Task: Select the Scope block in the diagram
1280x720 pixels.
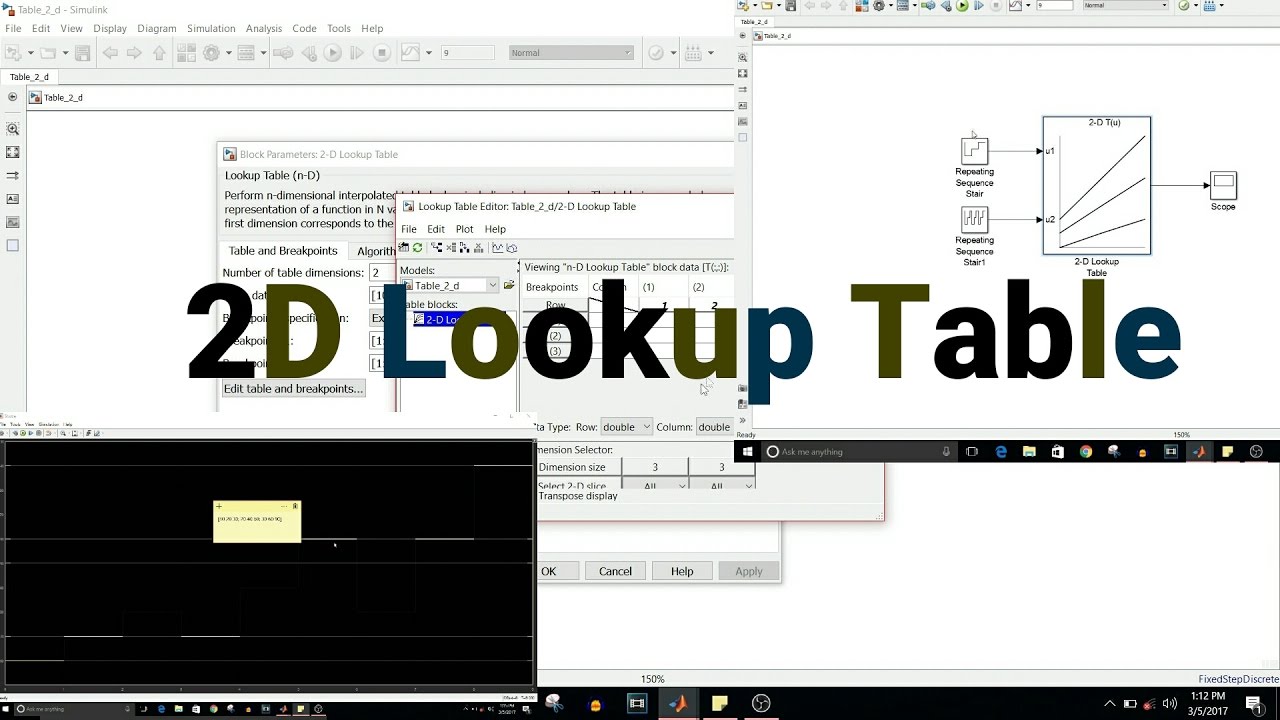Action: (x=1223, y=185)
